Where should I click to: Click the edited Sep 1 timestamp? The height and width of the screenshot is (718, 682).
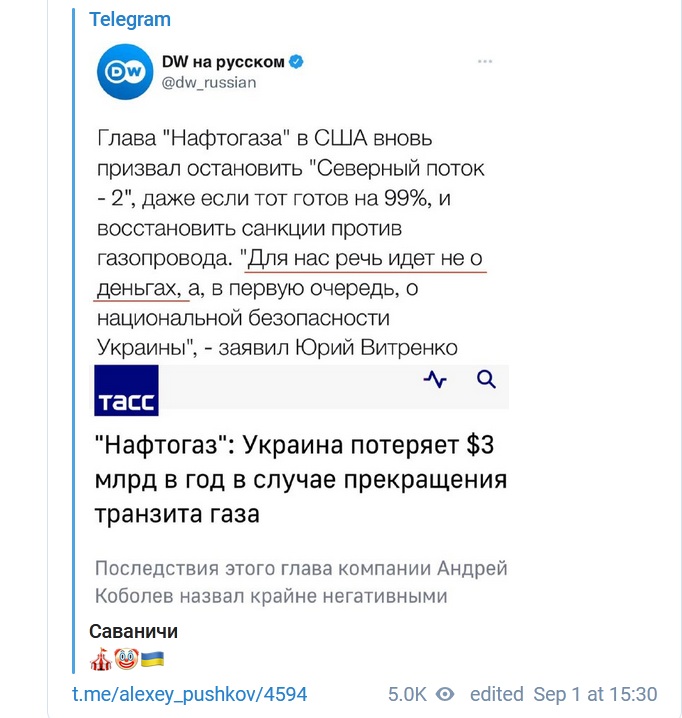coord(563,694)
